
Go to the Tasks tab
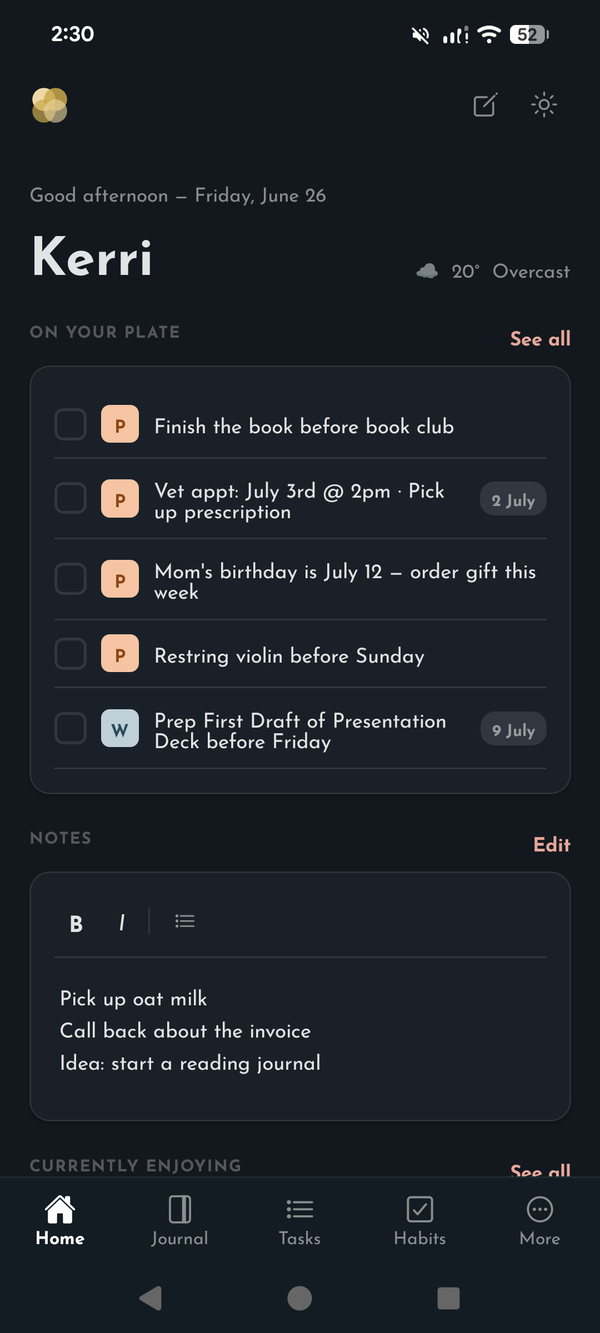(x=300, y=1221)
